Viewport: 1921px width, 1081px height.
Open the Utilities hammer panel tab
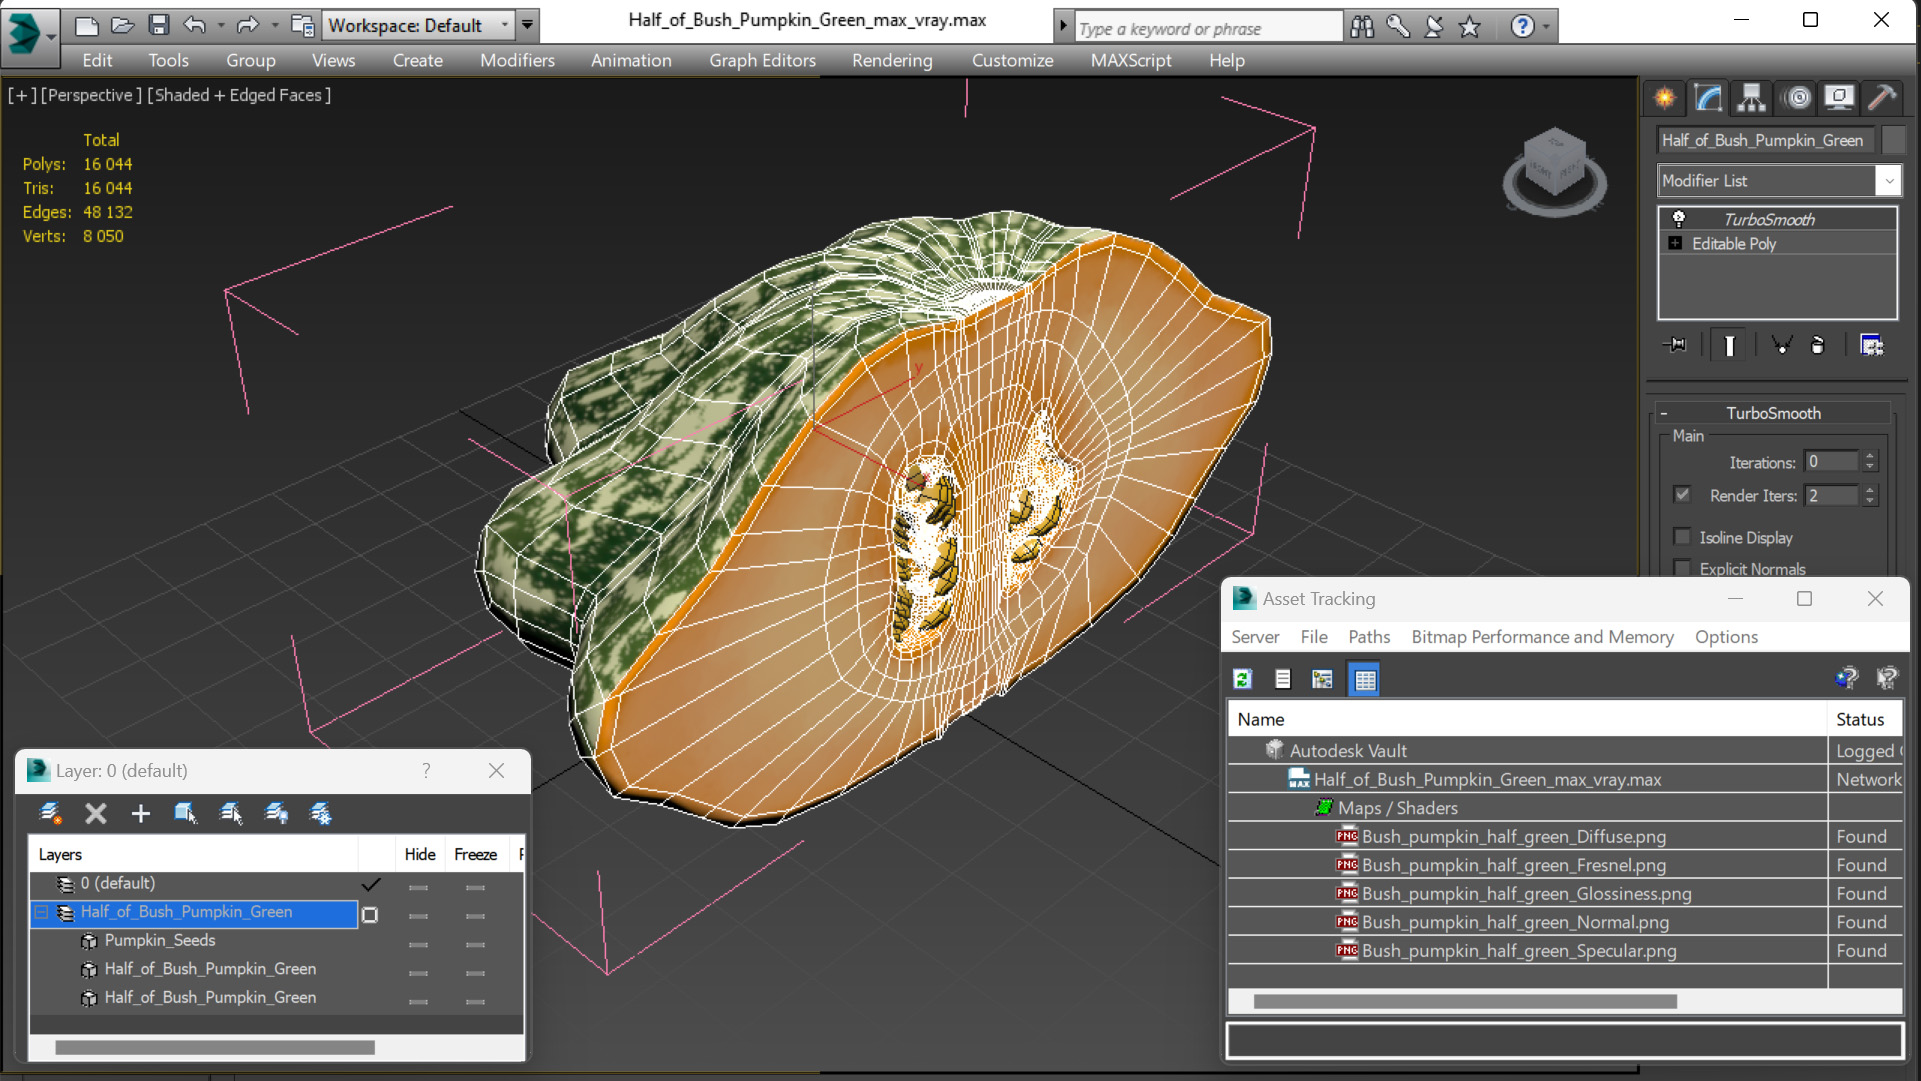(x=1882, y=97)
